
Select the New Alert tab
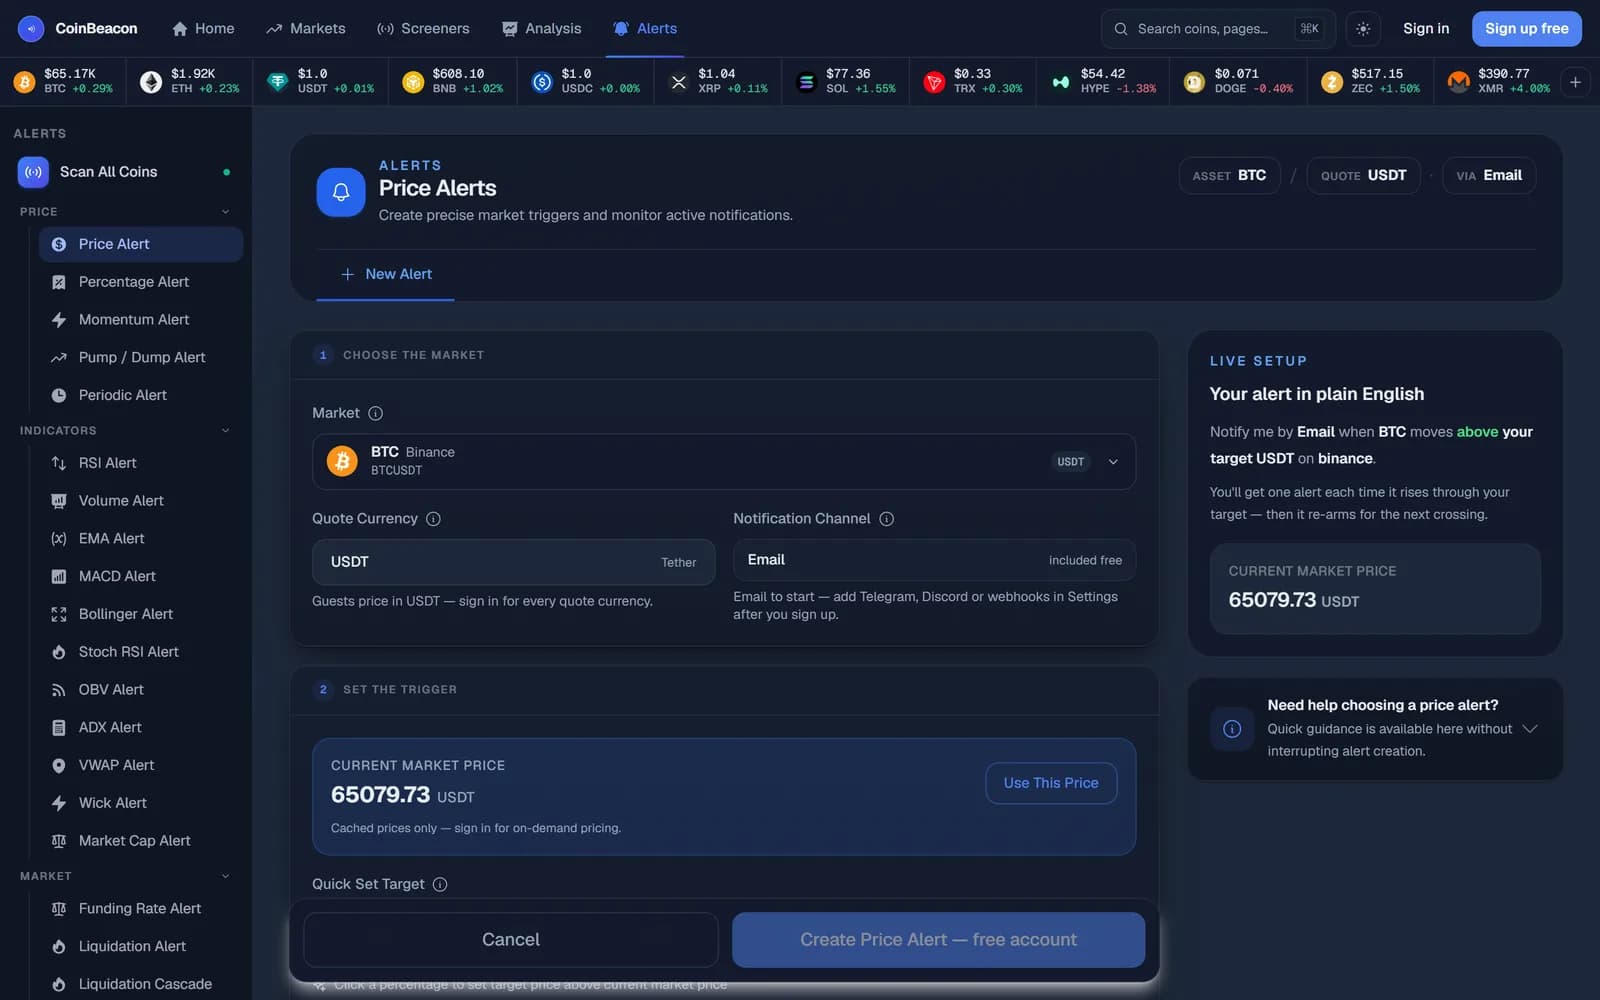tap(386, 274)
